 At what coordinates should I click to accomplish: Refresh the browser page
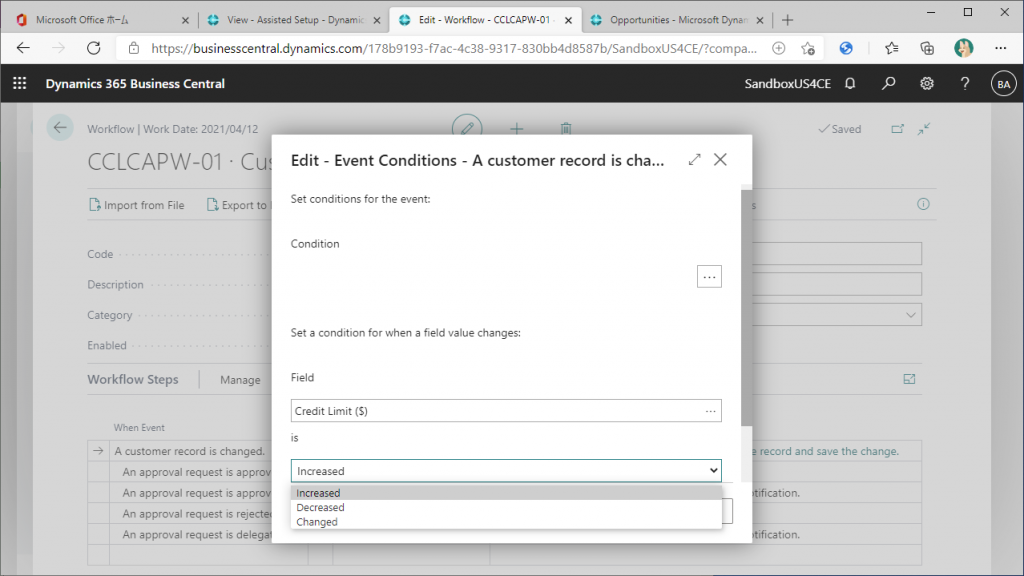93,48
